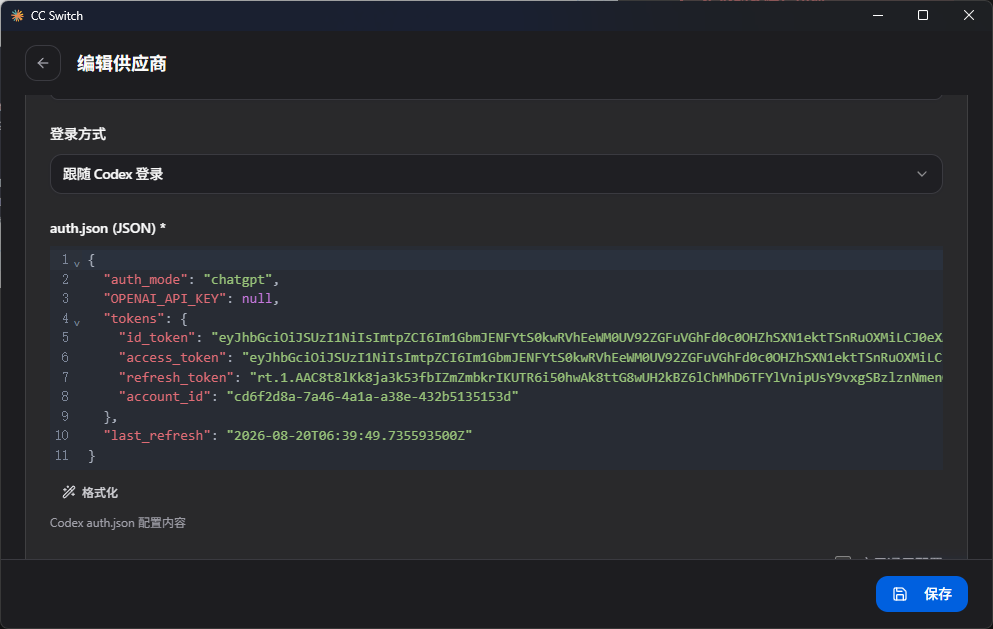Click line number 8 in the gutter

click(x=65, y=397)
